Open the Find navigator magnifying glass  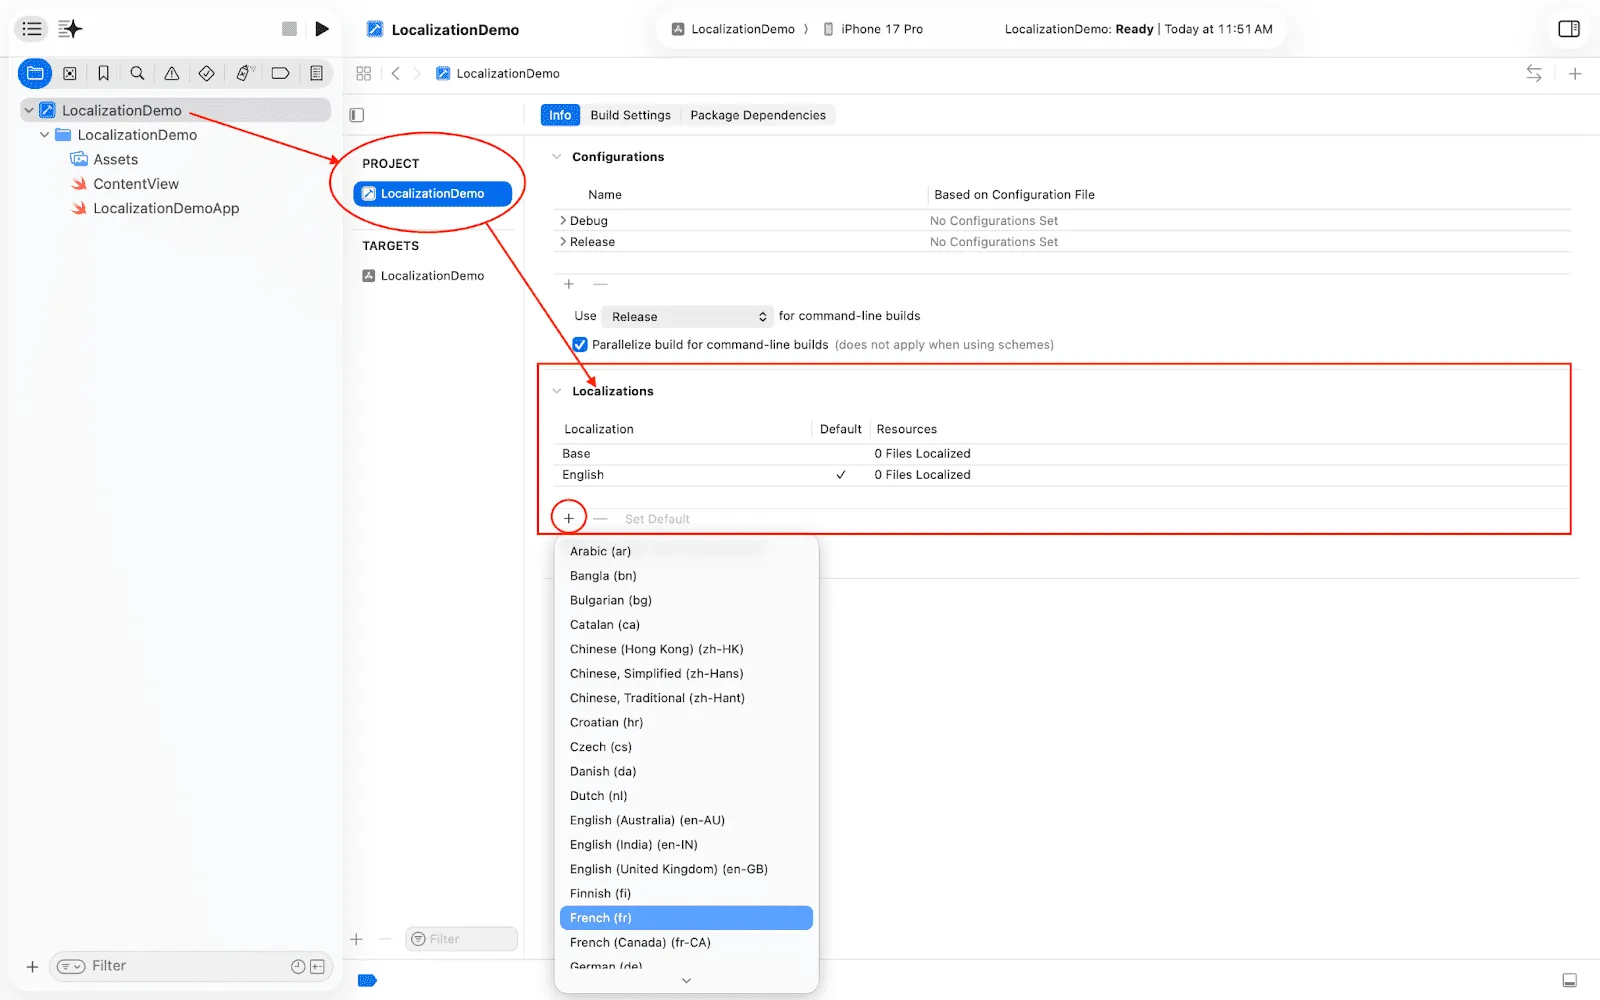pos(137,73)
